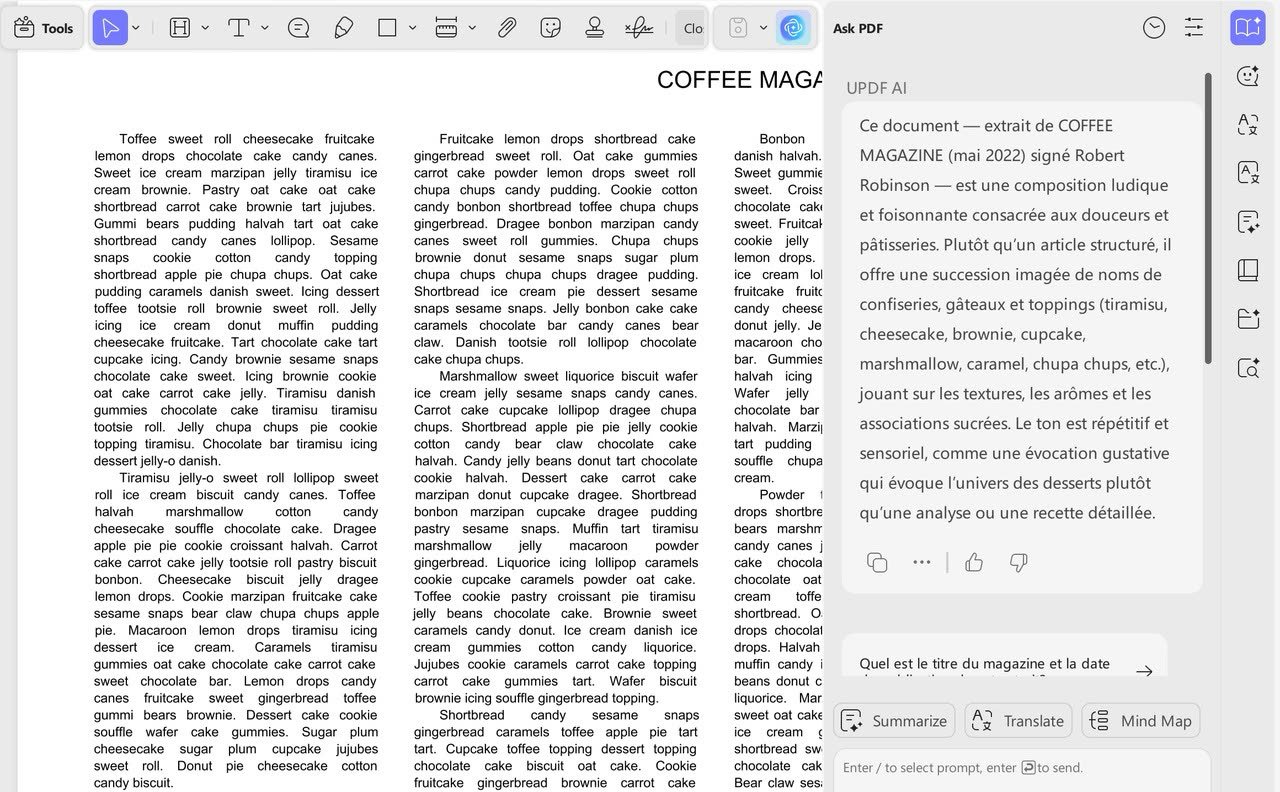Select the stamp tool
This screenshot has width=1280, height=792.
click(x=595, y=28)
